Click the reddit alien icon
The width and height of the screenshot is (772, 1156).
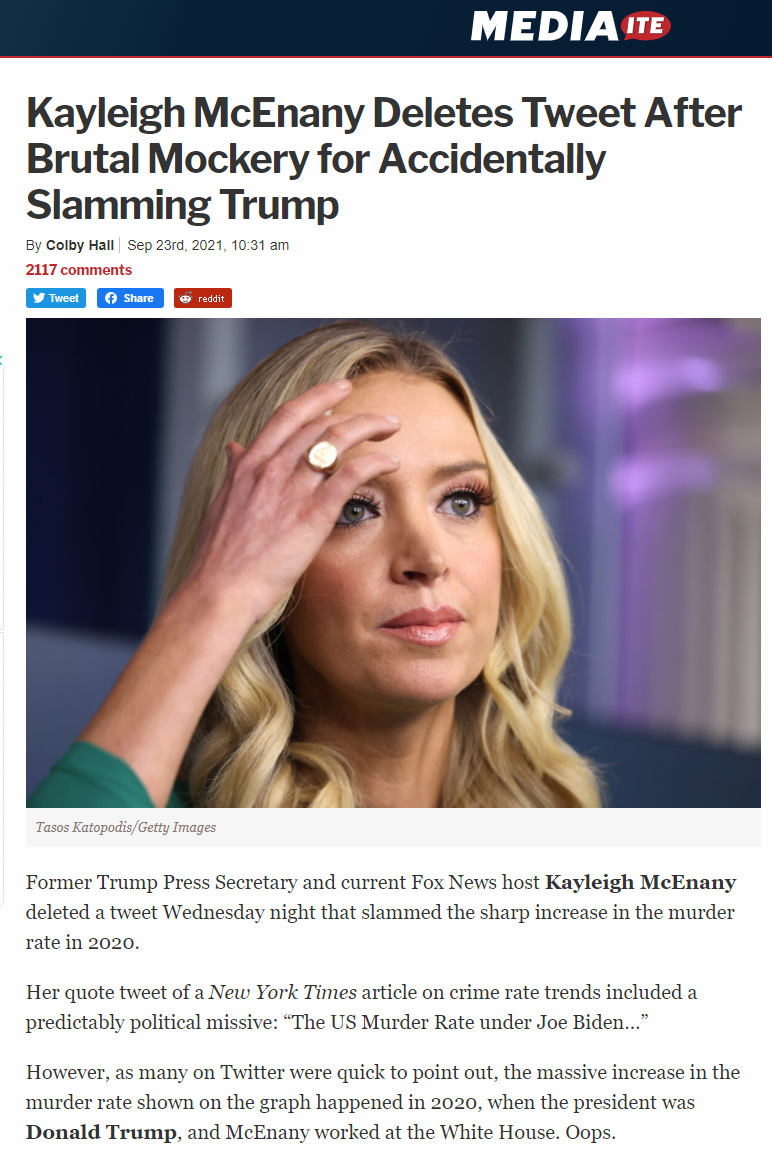coord(186,298)
